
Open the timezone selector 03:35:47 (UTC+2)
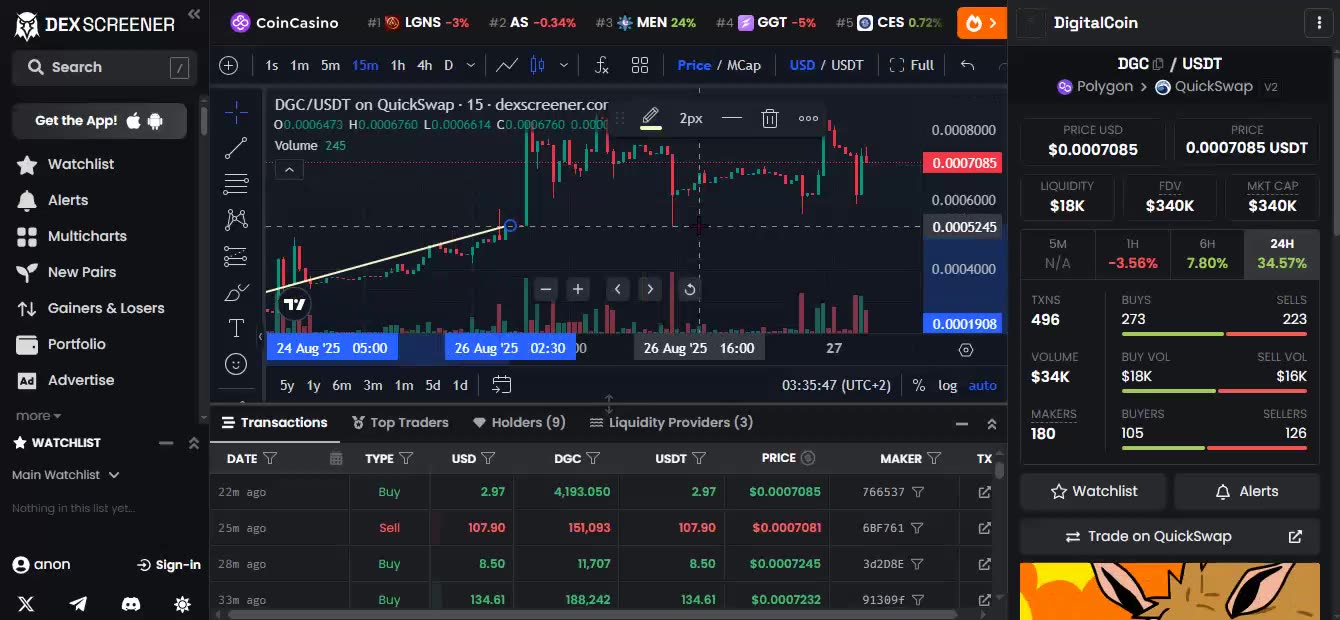click(836, 385)
